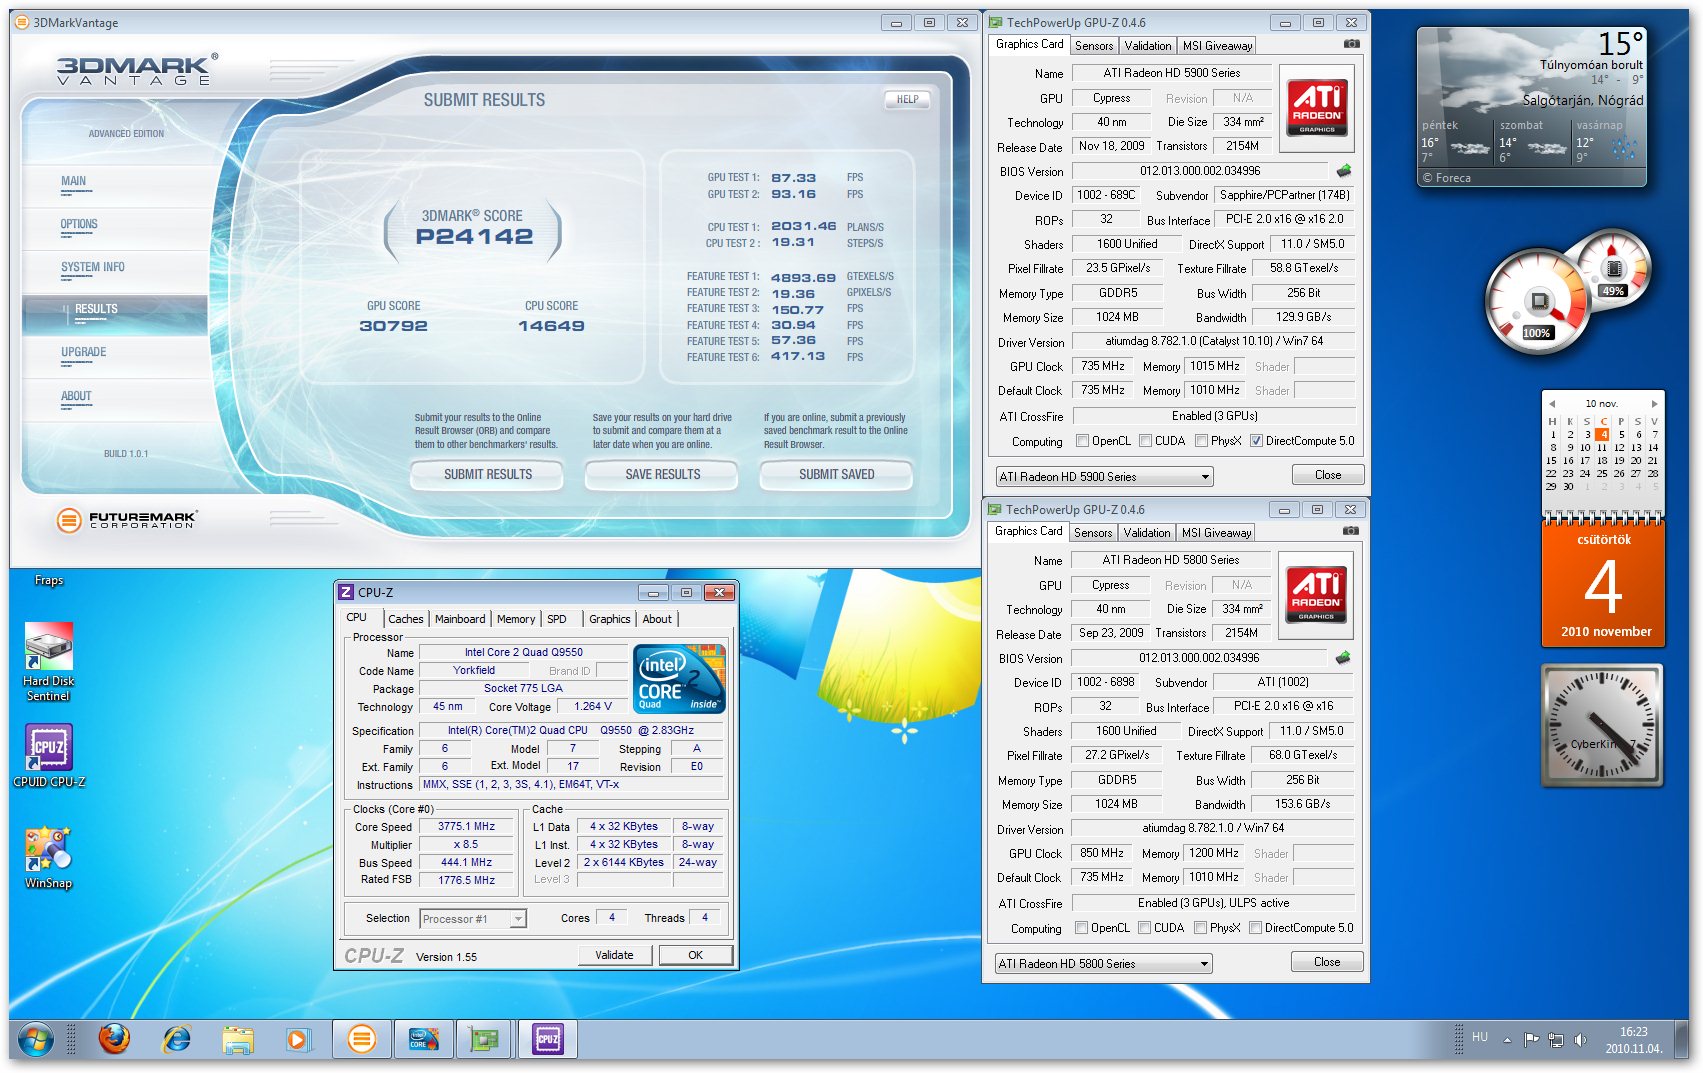This screenshot has width=1703, height=1073.
Task: Open MSI Giveaway tab in upper GPU-Z
Action: pos(1217,46)
